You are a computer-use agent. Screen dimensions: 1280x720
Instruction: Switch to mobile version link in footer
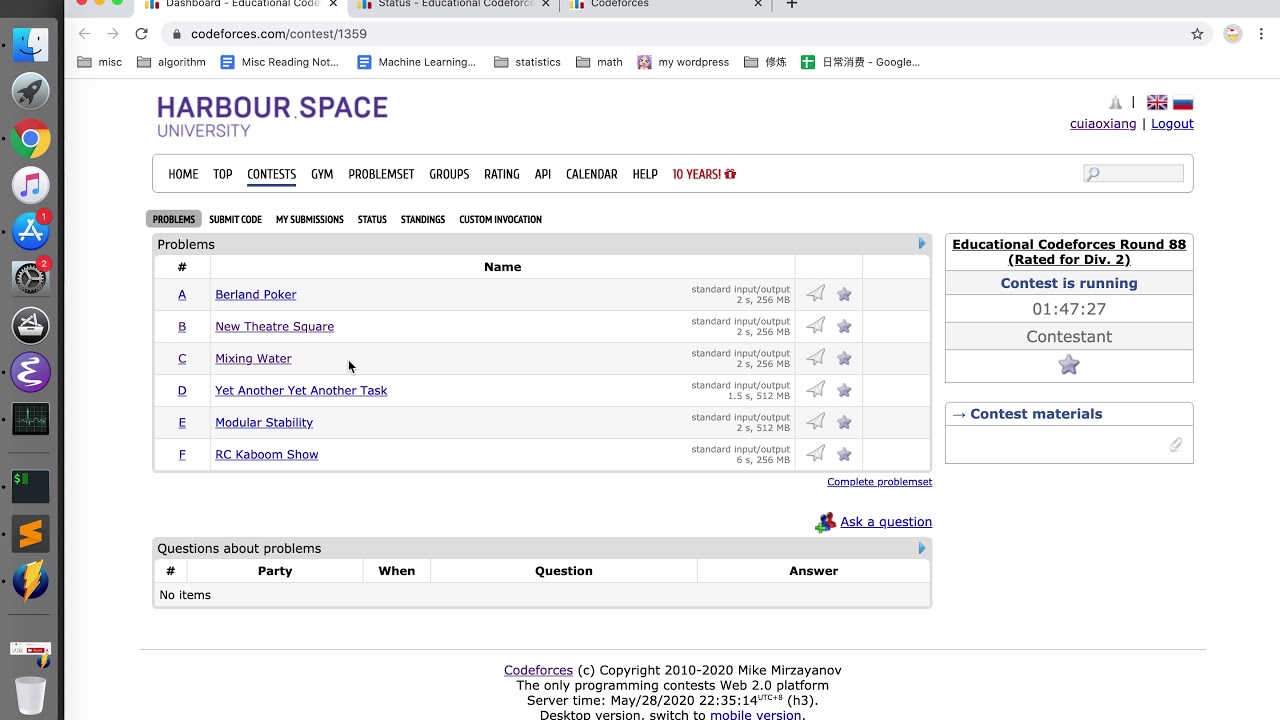pyautogui.click(x=755, y=715)
